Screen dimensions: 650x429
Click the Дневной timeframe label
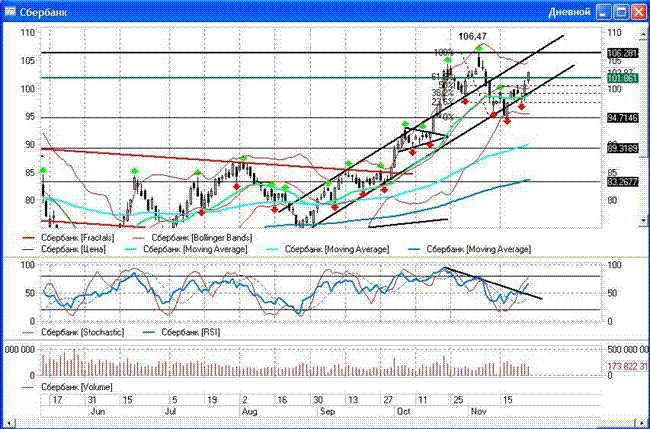[x=569, y=12]
